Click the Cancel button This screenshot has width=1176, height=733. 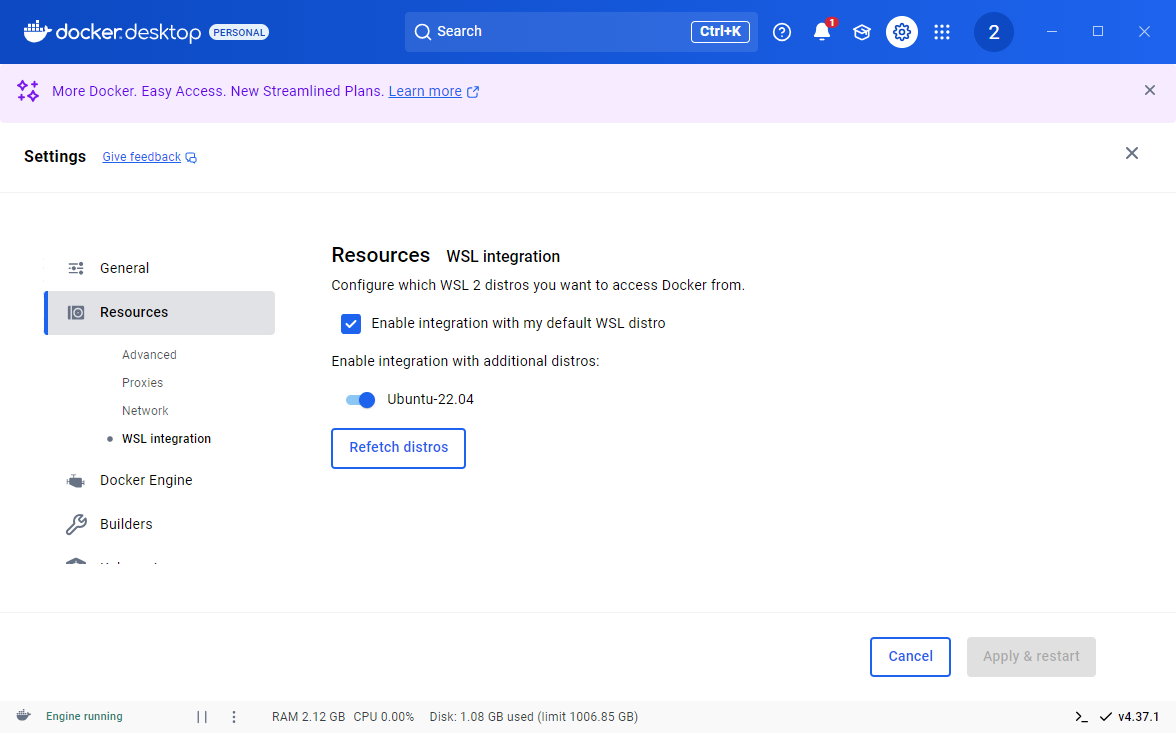(910, 657)
